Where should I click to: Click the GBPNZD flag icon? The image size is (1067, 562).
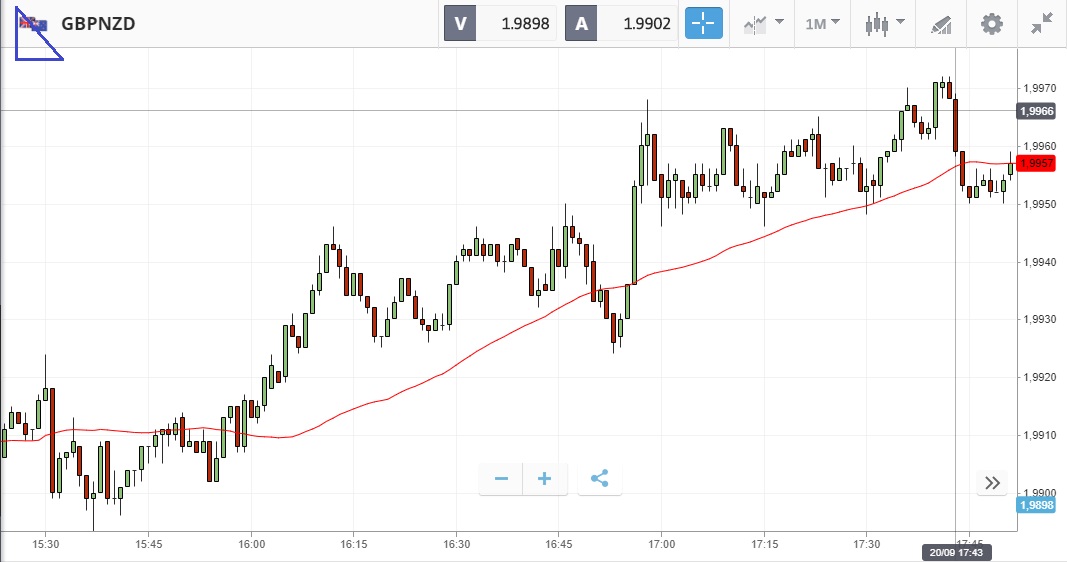point(34,24)
